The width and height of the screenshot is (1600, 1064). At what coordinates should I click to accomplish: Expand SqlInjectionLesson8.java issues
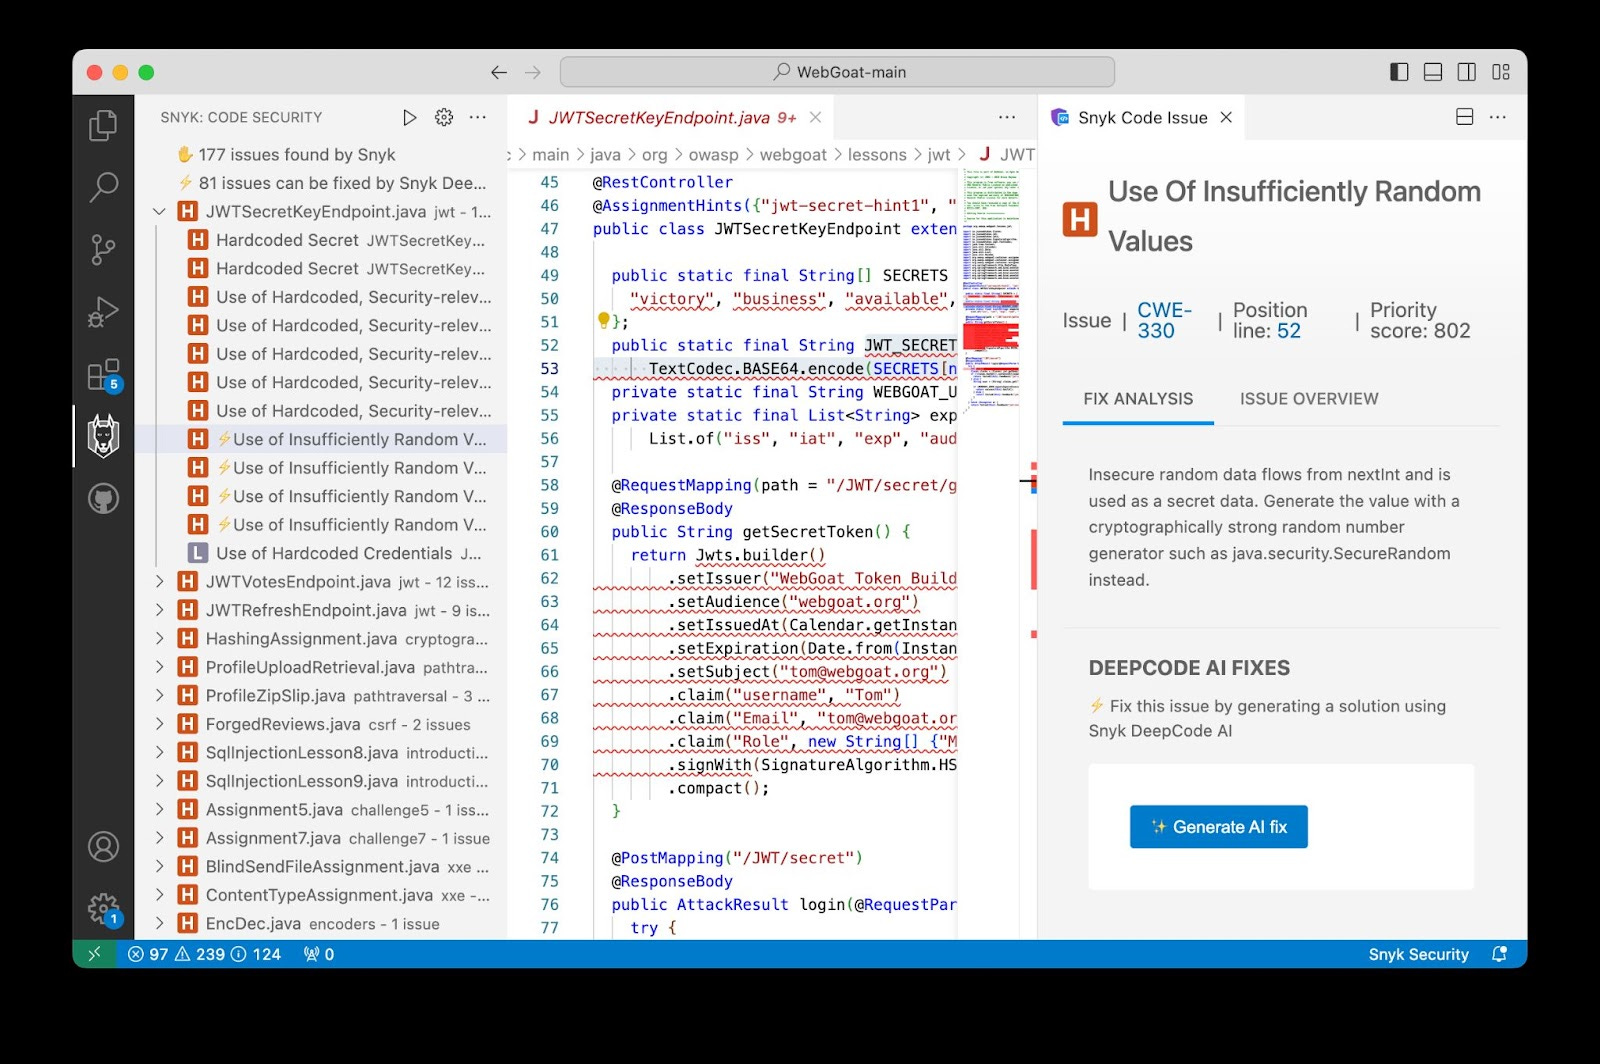pyautogui.click(x=159, y=753)
